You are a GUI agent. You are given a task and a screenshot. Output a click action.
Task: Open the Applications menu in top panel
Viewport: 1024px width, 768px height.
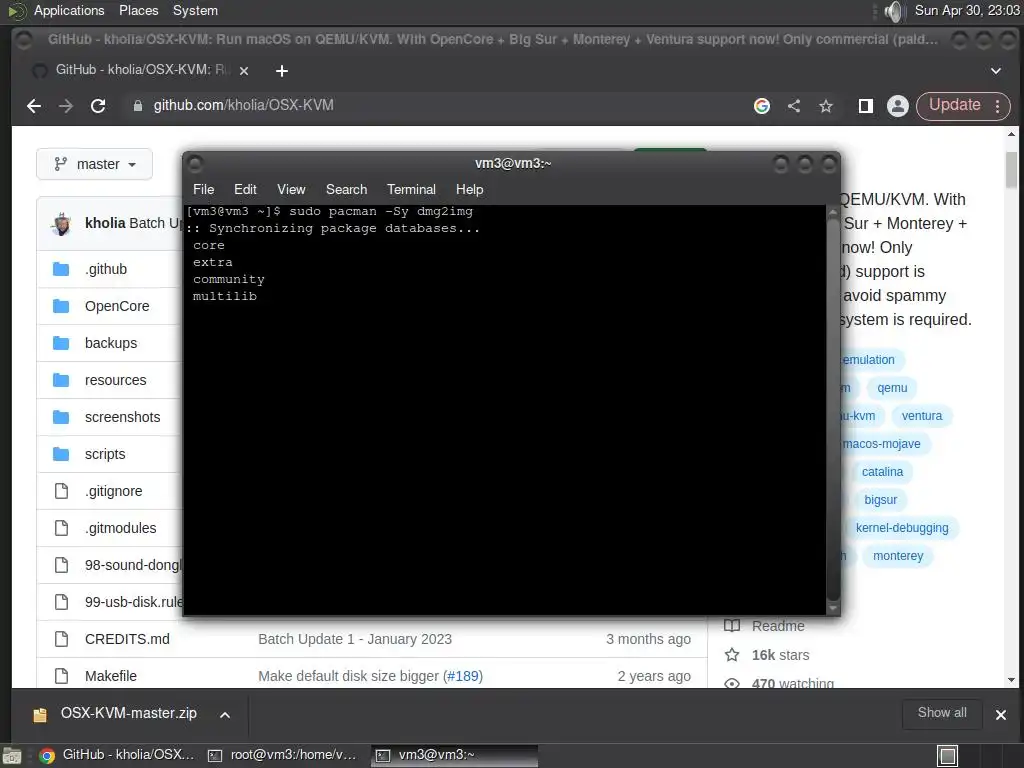pyautogui.click(x=69, y=10)
